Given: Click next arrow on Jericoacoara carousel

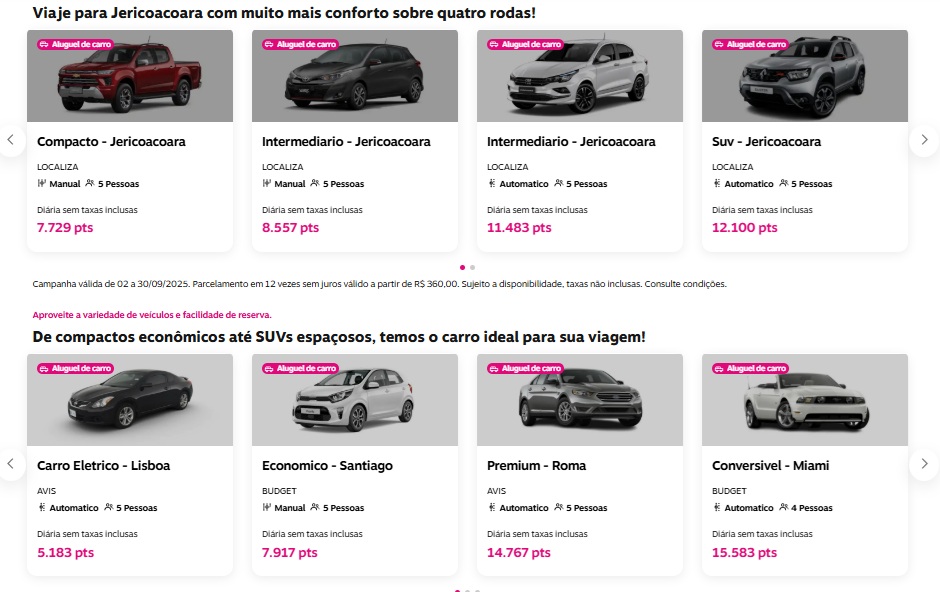Looking at the screenshot, I should [x=925, y=140].
